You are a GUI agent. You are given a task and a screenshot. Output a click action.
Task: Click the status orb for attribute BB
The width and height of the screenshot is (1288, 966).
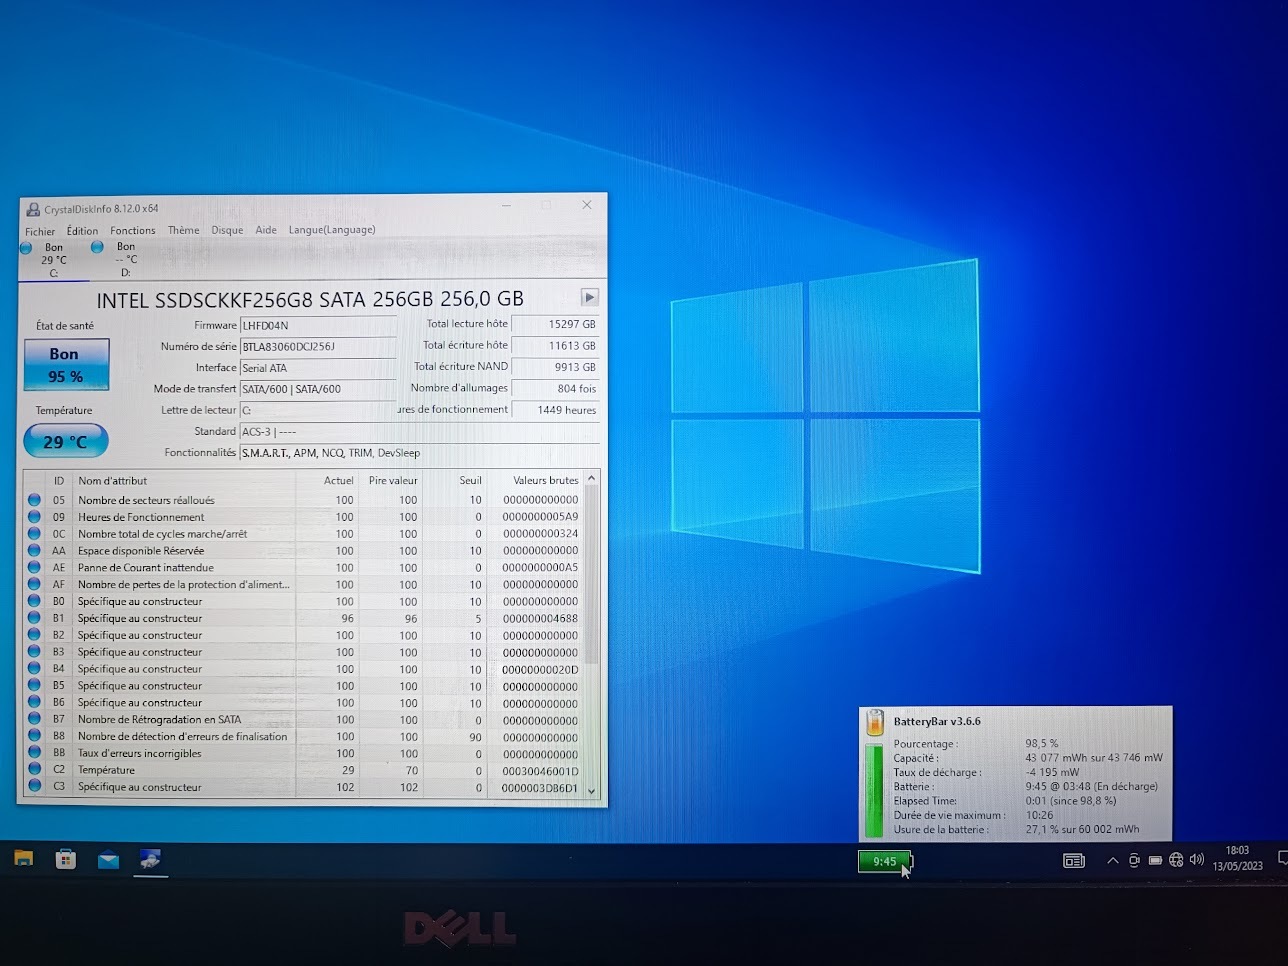[34, 754]
